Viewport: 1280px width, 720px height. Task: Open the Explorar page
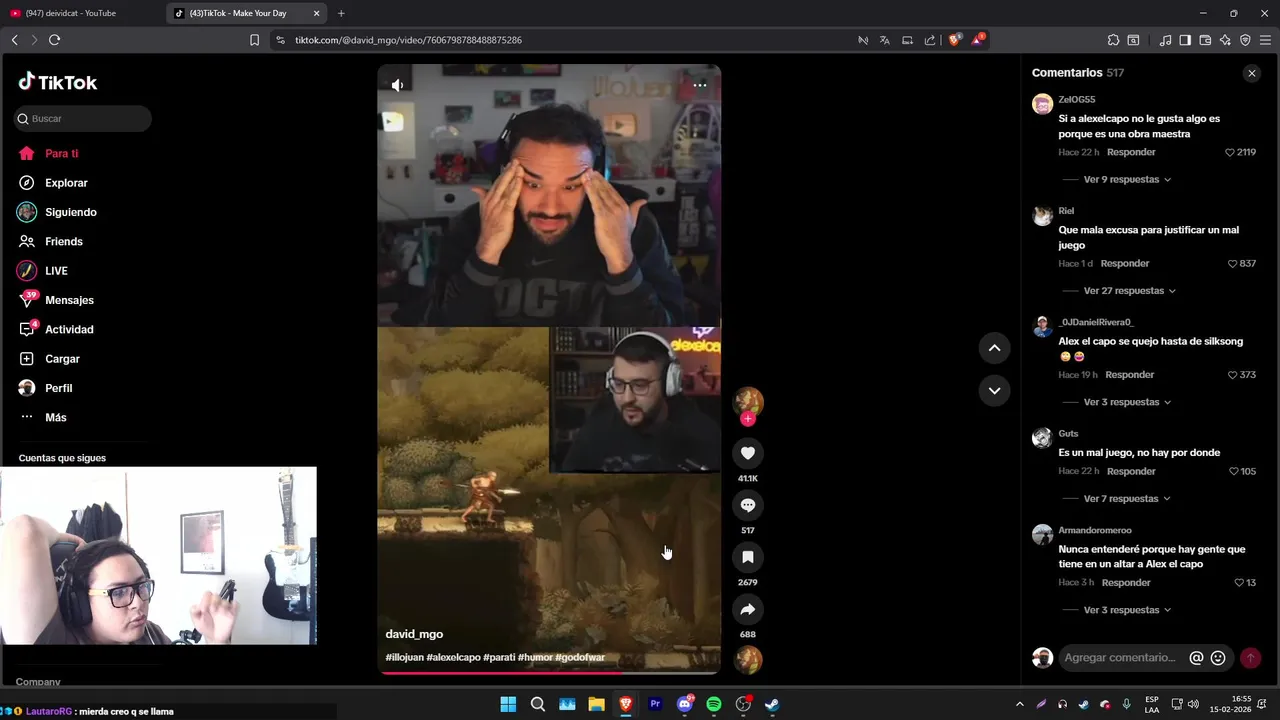tap(66, 183)
